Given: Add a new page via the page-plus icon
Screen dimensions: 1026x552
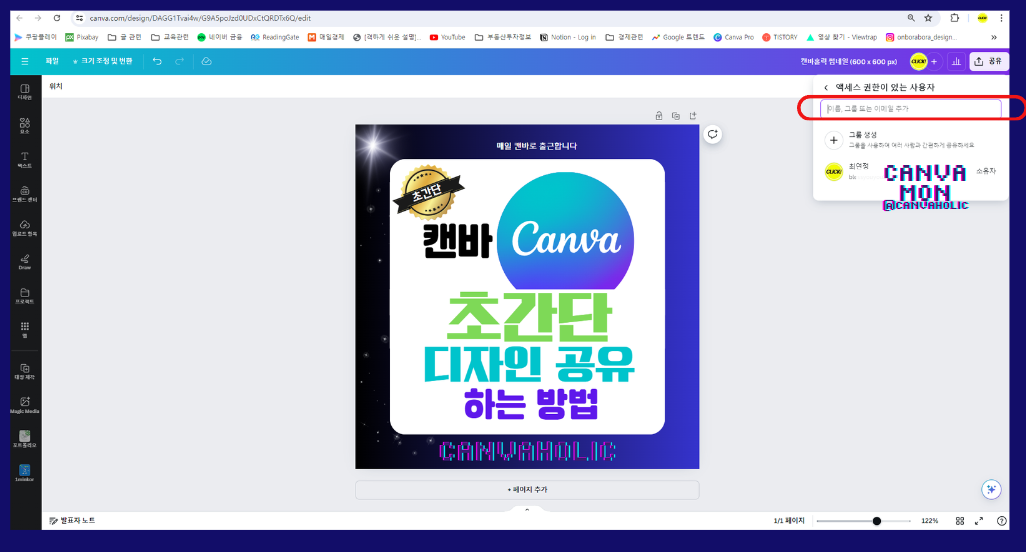Looking at the screenshot, I should pos(693,116).
